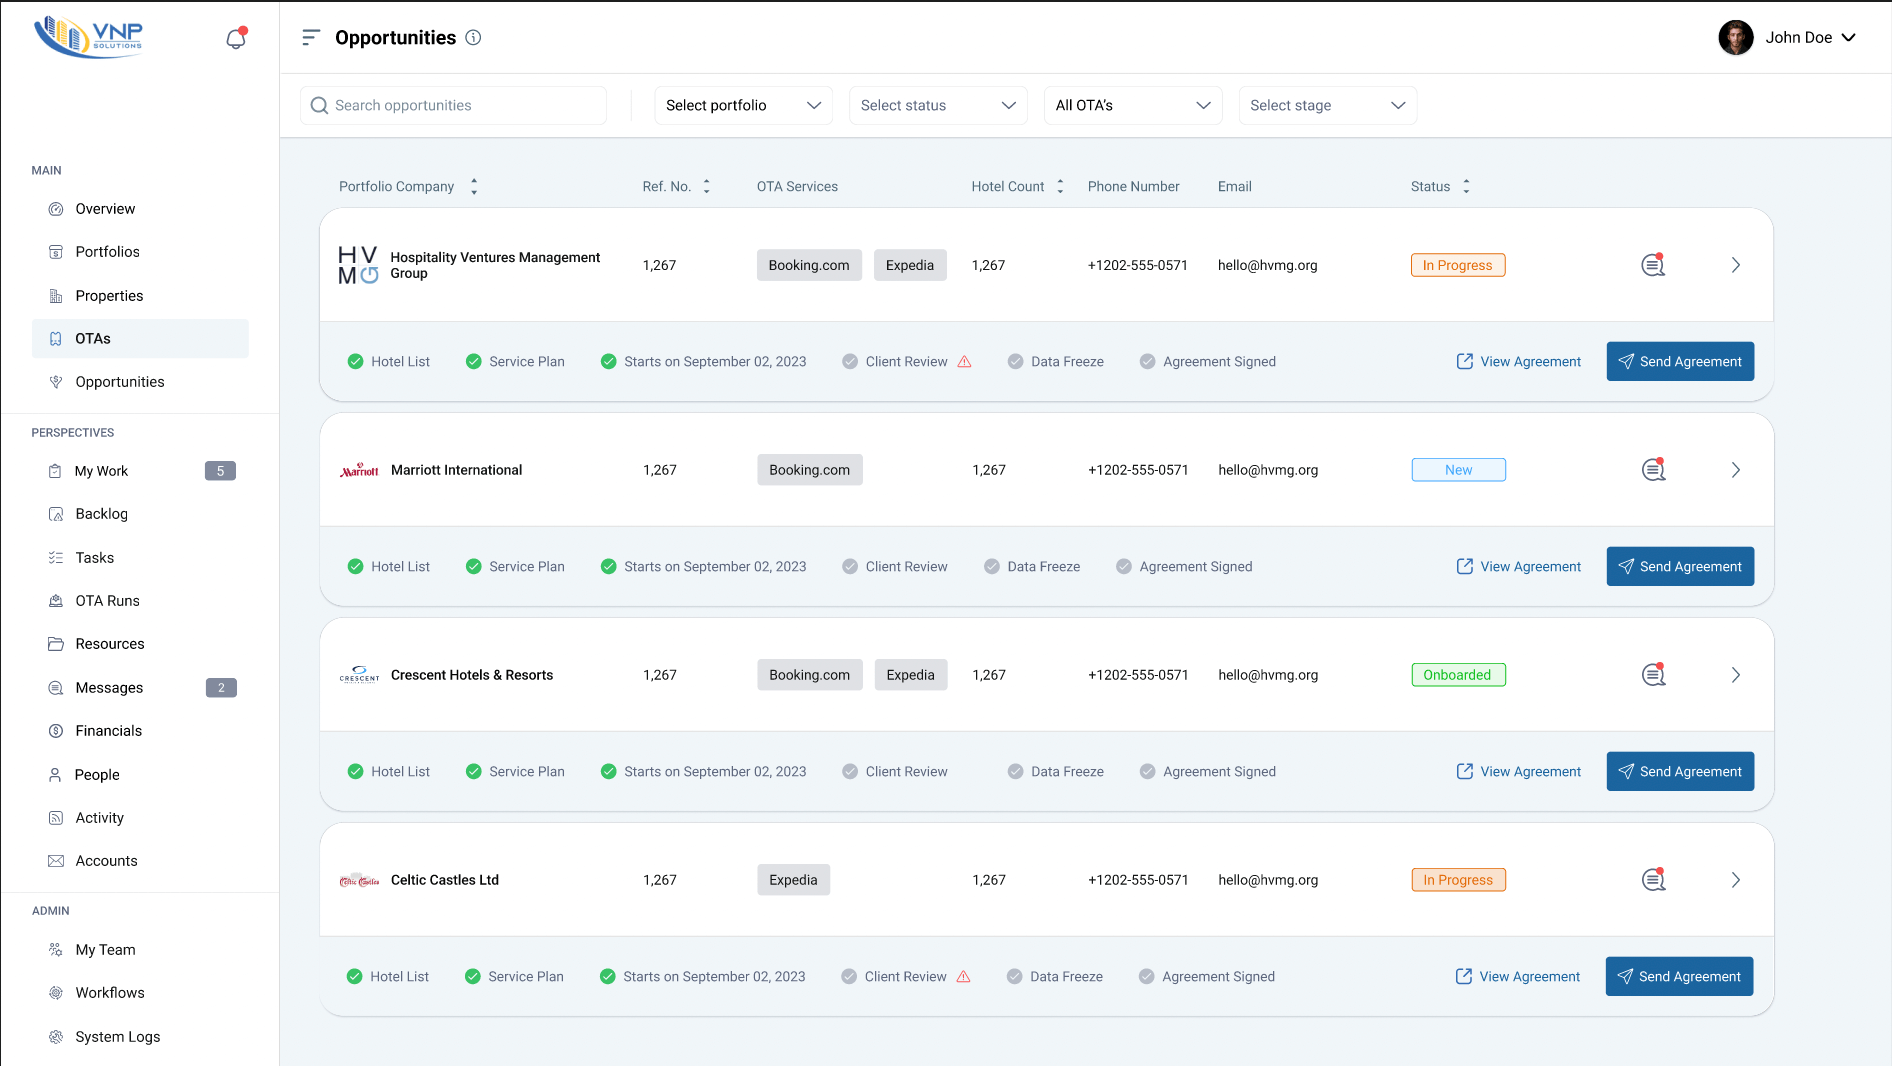Click Agreement Signed step for Hospitality Ventures
Screen dimensions: 1892x1066
pos(1207,362)
